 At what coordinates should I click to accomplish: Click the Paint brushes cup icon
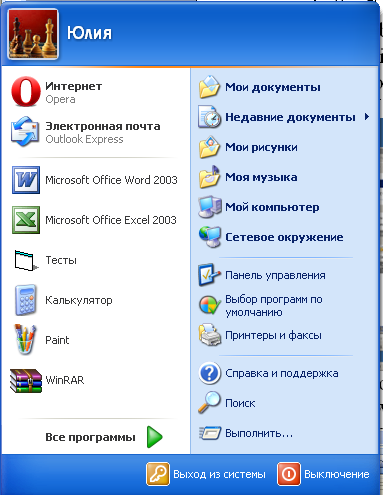(25, 339)
